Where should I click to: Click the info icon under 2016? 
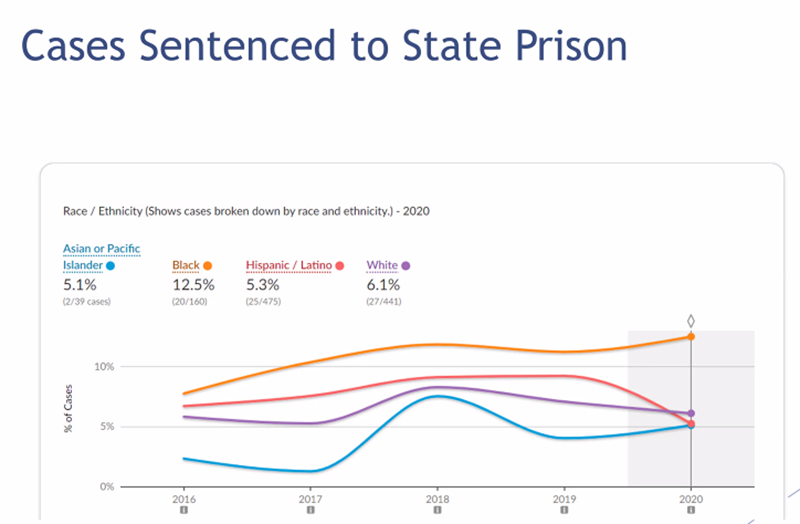click(x=183, y=511)
